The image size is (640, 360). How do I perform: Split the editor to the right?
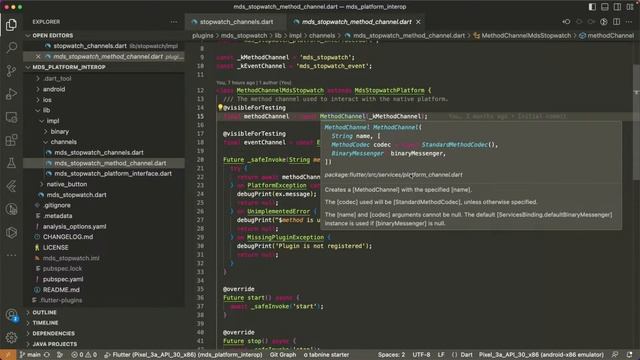click(616, 22)
